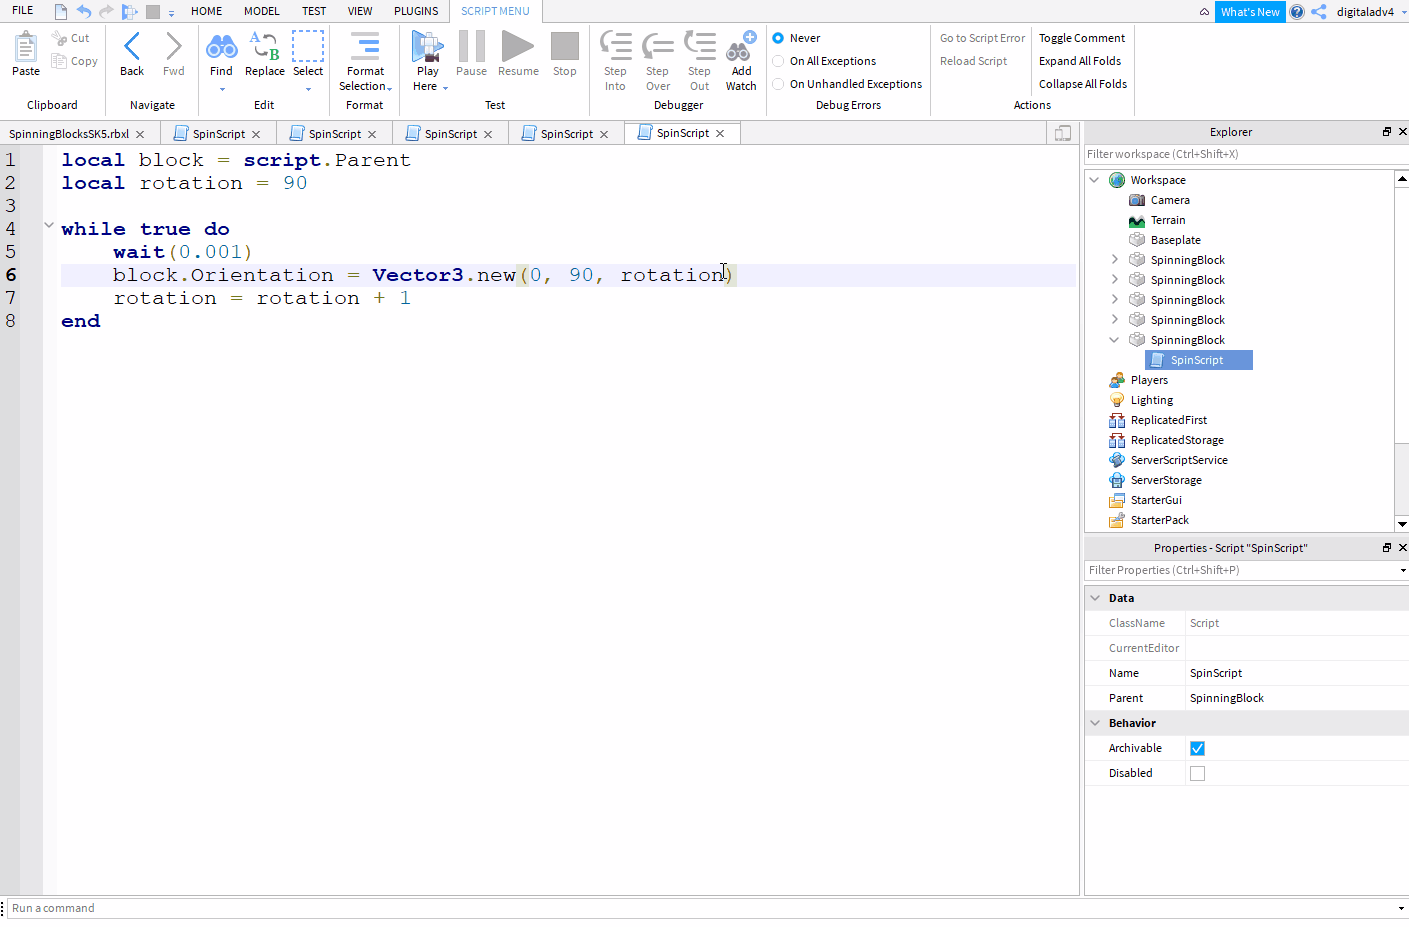
Task: Collapse the Data properties section
Action: coord(1095,598)
